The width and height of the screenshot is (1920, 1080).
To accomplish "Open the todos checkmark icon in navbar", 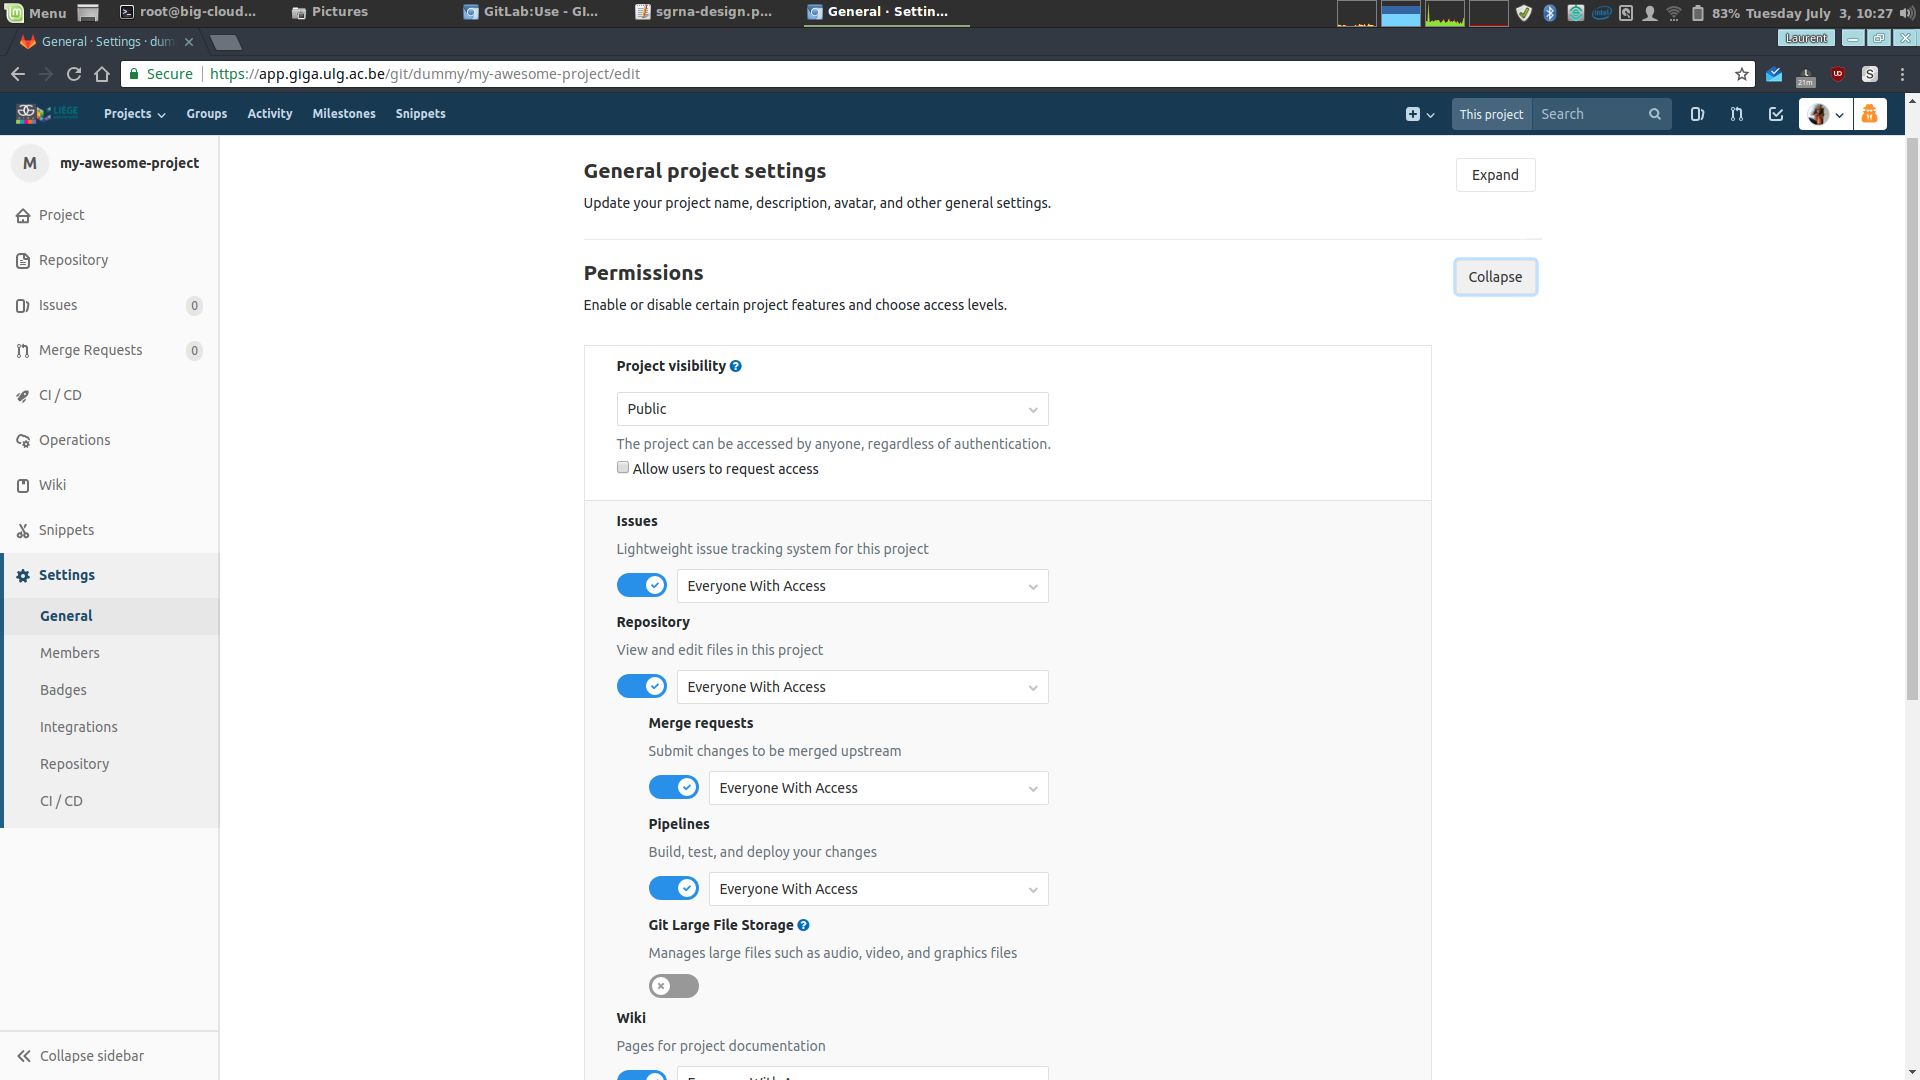I will [1776, 114].
